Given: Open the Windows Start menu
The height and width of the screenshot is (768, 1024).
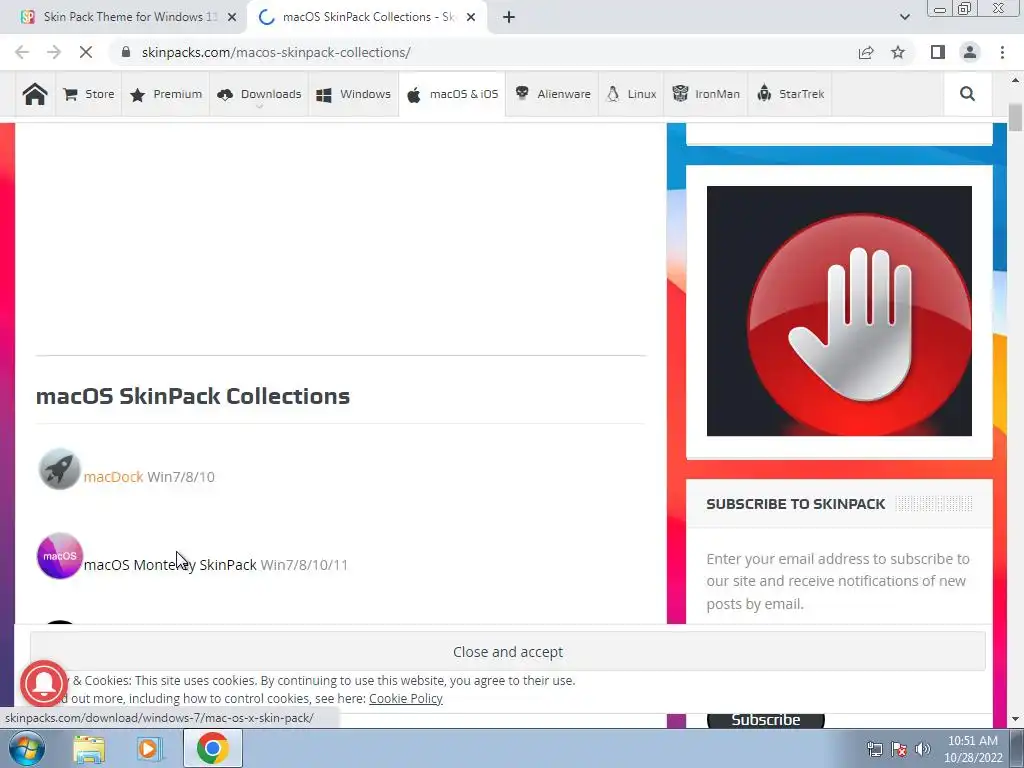Looking at the screenshot, I should click(x=26, y=748).
